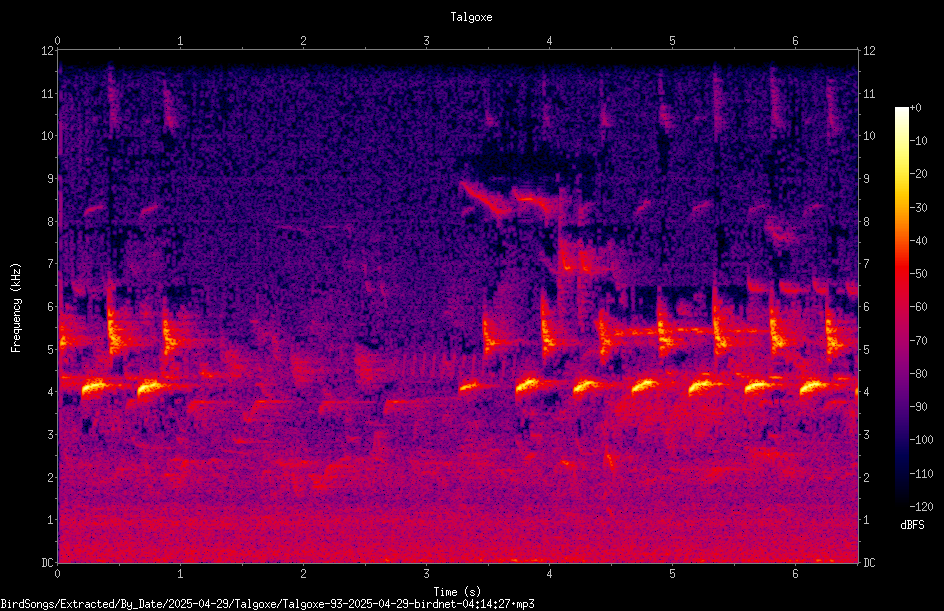The height and width of the screenshot is (611, 944).
Task: Click the 3 second tick on bottom axis
Action: point(426,574)
